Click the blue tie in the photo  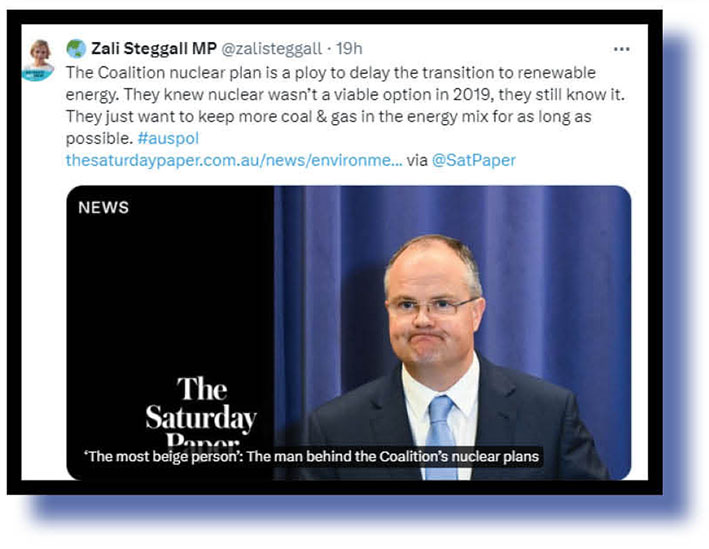(440, 436)
